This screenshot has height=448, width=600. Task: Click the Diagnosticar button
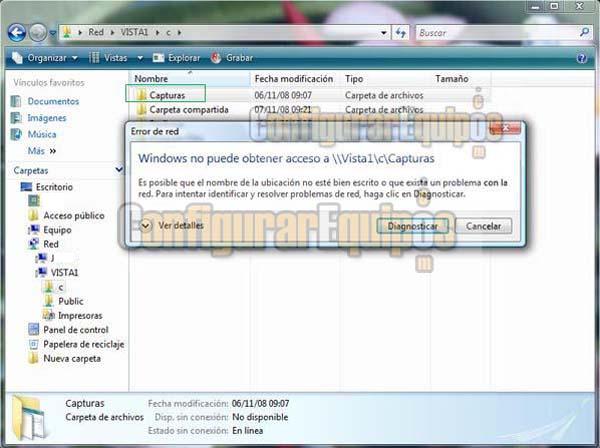click(412, 226)
